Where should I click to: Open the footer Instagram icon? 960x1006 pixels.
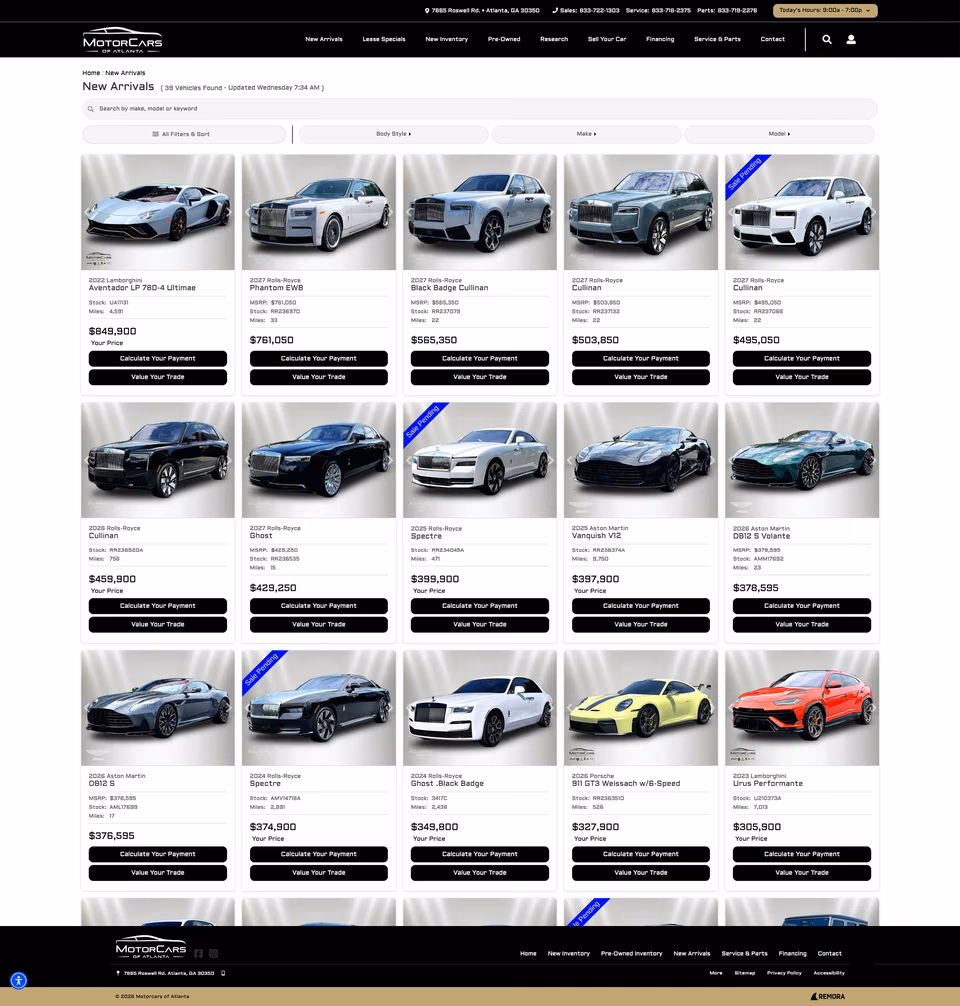coord(214,953)
